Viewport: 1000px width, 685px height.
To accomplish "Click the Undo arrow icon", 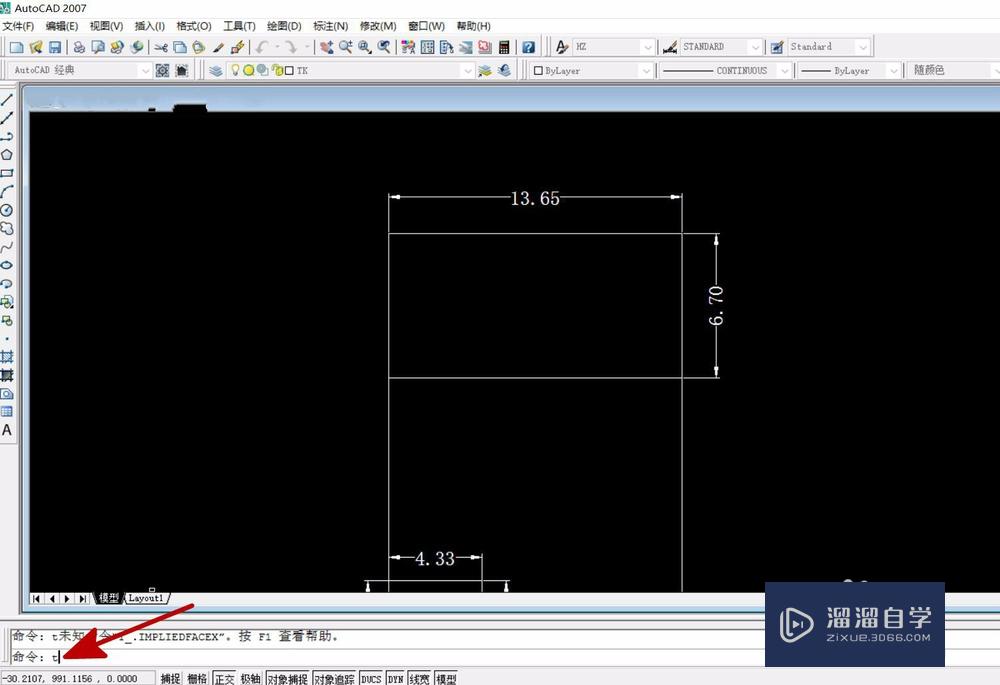I will click(x=261, y=47).
